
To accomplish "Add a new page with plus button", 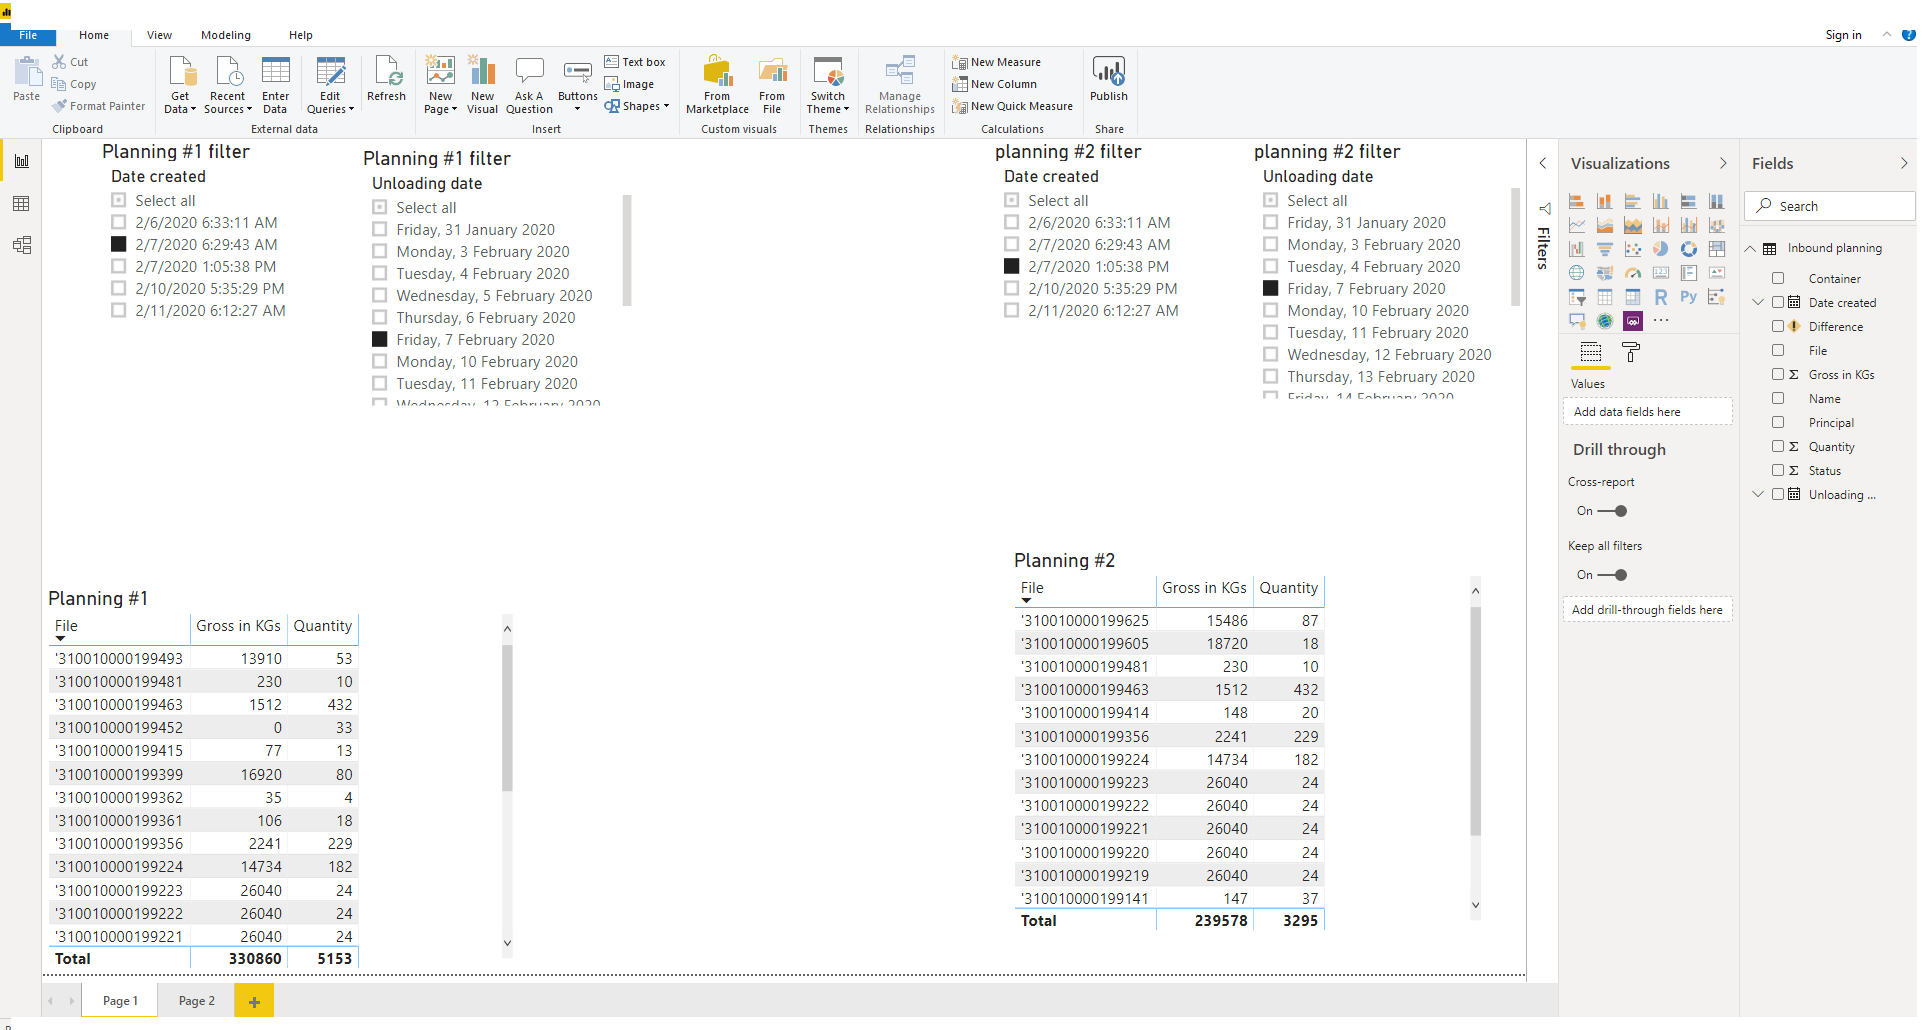I will pos(254,1001).
